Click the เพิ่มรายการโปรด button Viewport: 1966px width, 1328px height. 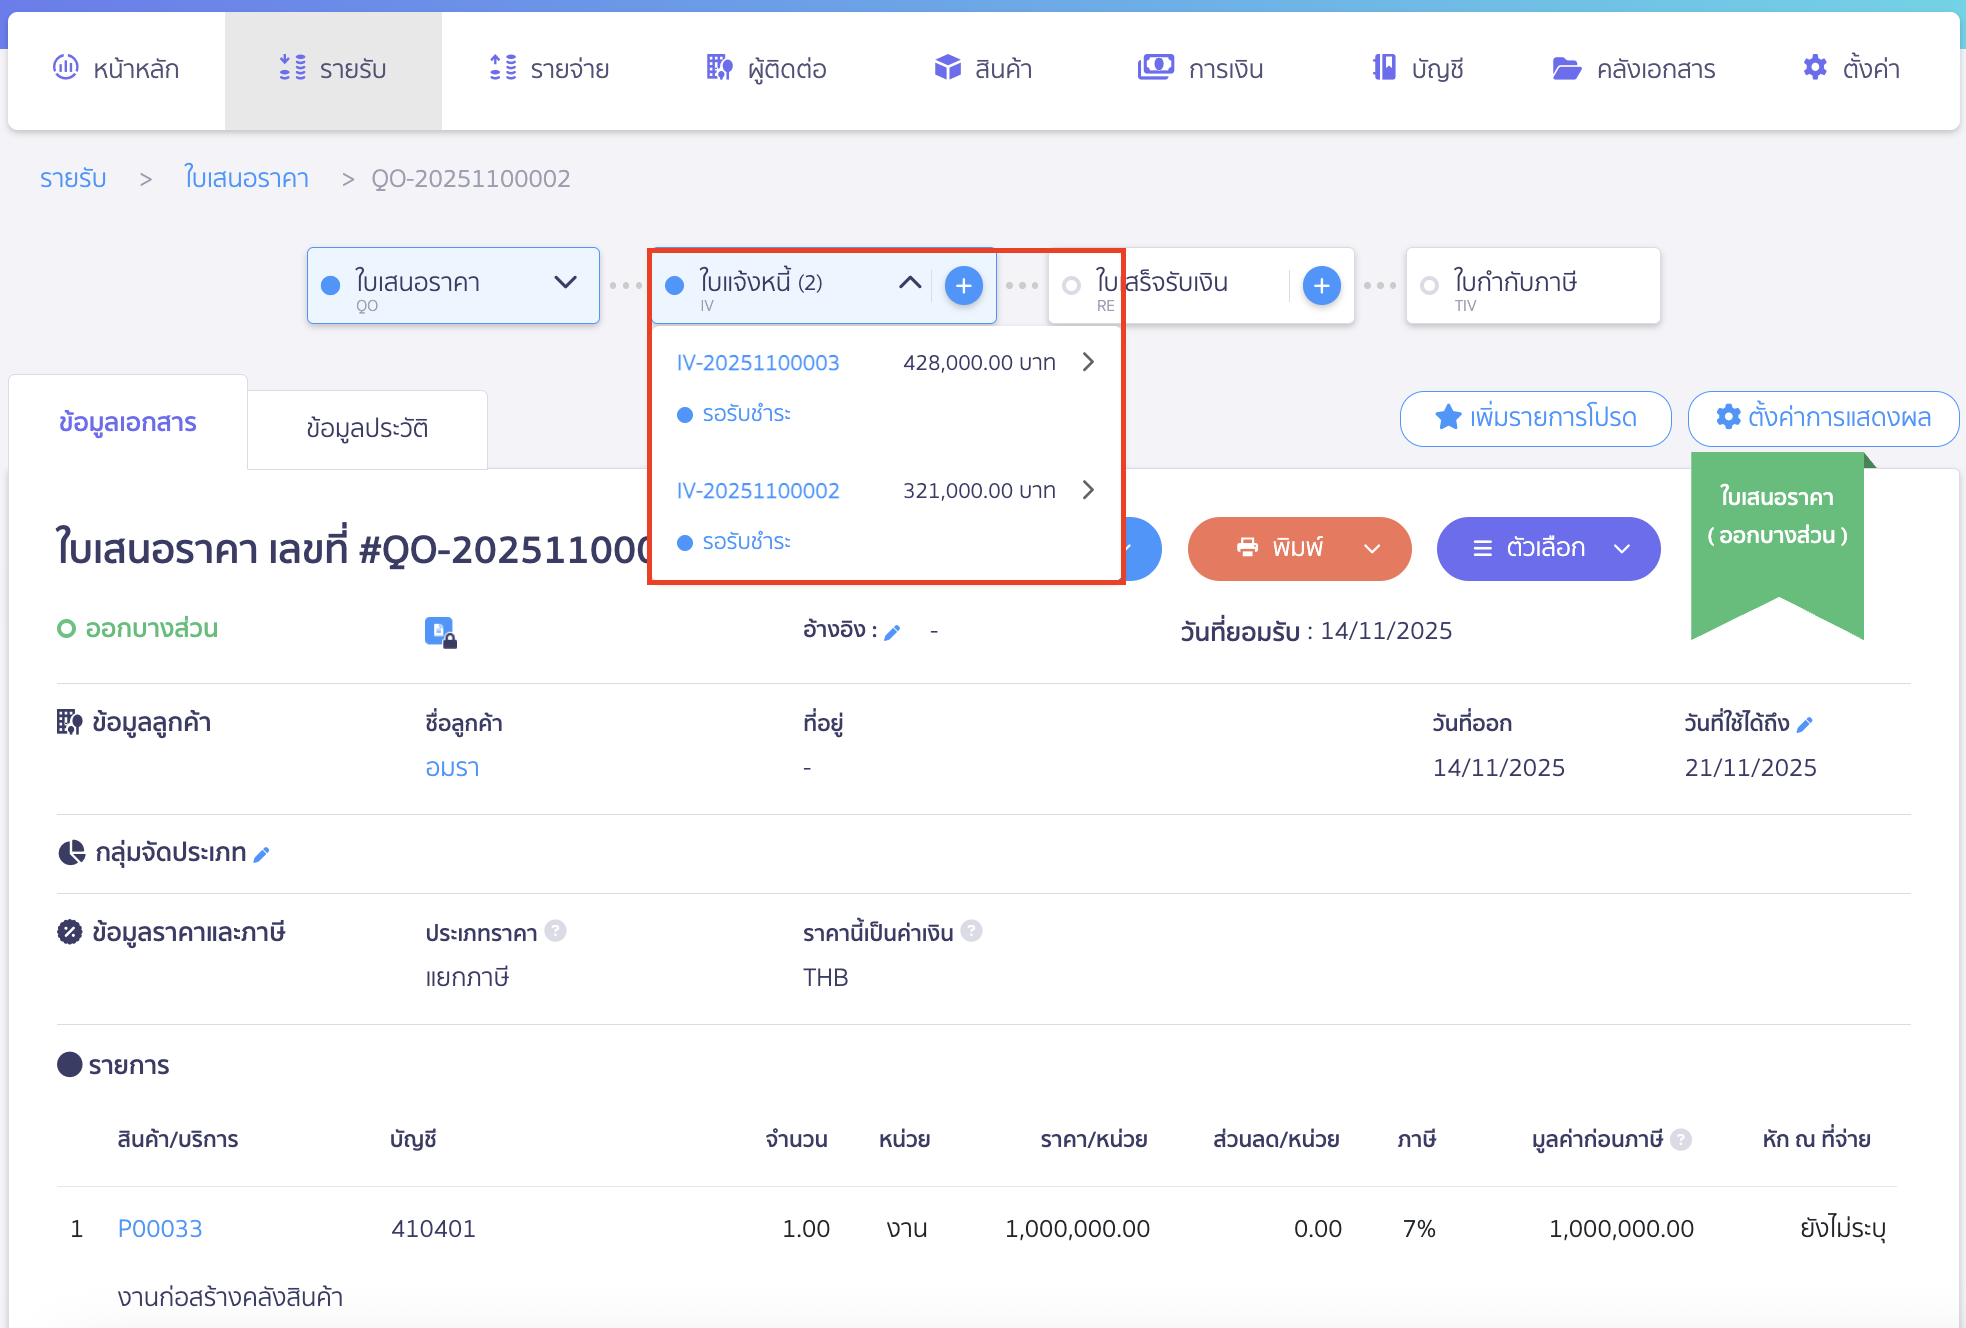pos(1535,418)
